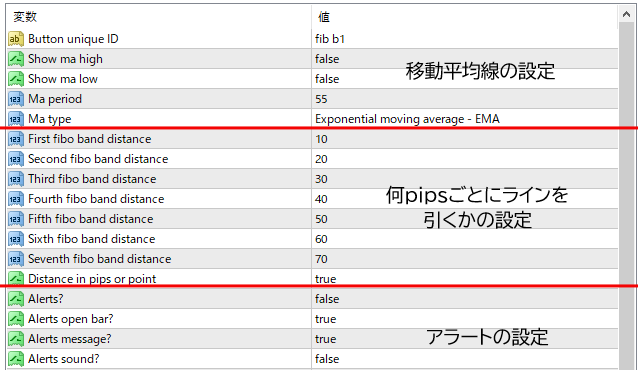Click the Ma period integer icon

click(x=15, y=99)
